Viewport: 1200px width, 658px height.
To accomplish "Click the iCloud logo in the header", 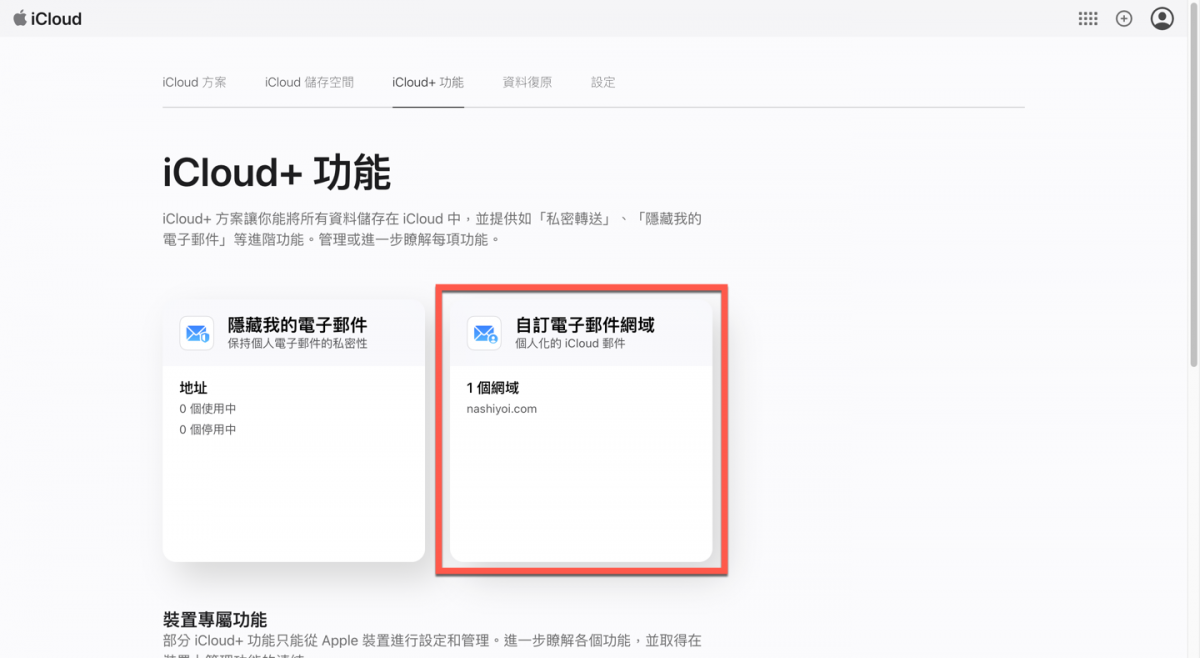I will coord(47,18).
